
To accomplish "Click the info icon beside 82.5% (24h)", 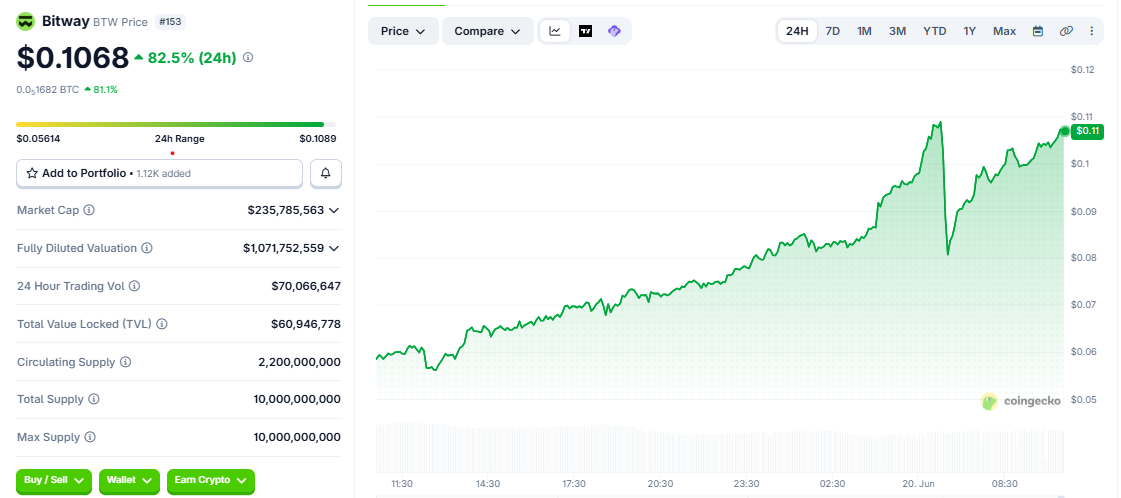I will 248,57.
